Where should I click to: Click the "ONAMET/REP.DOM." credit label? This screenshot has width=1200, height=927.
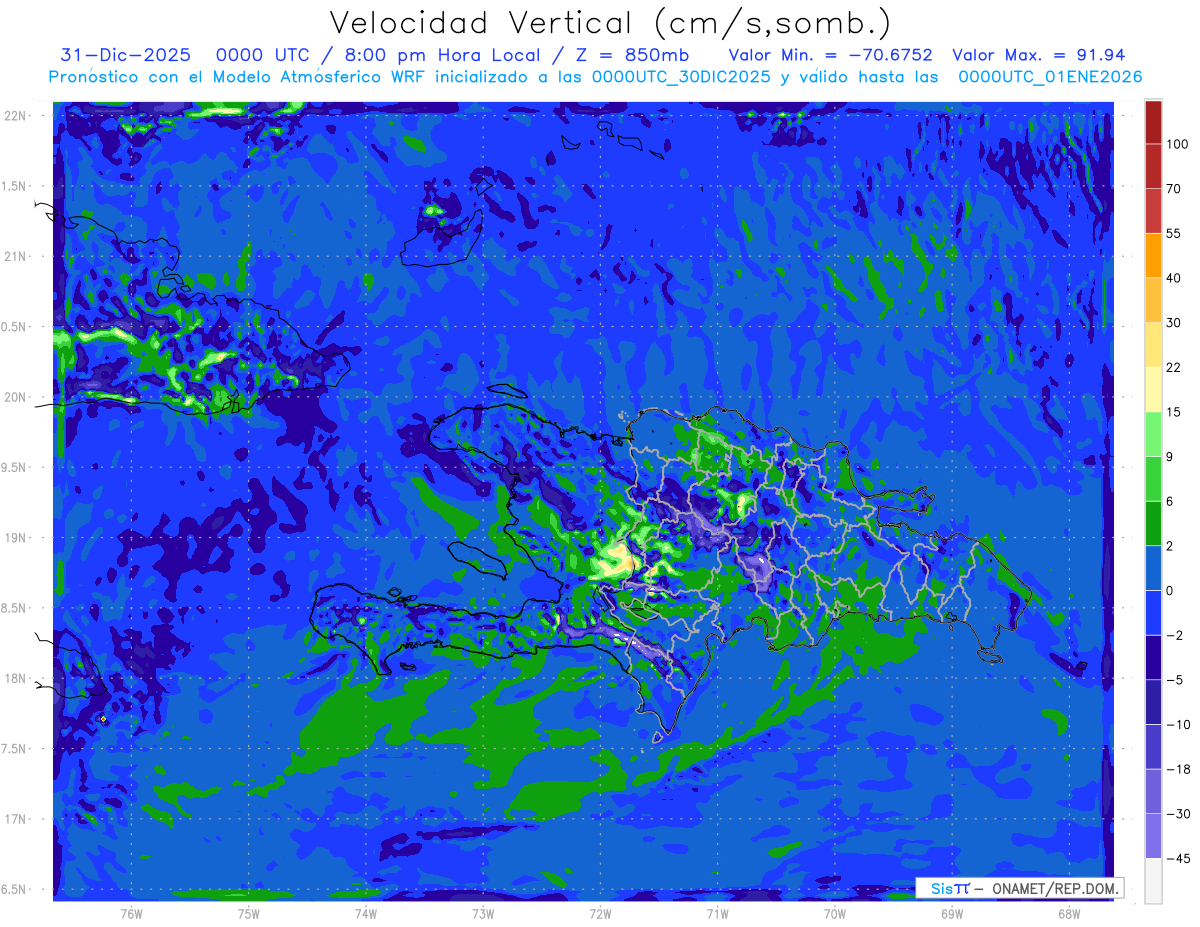click(1054, 888)
